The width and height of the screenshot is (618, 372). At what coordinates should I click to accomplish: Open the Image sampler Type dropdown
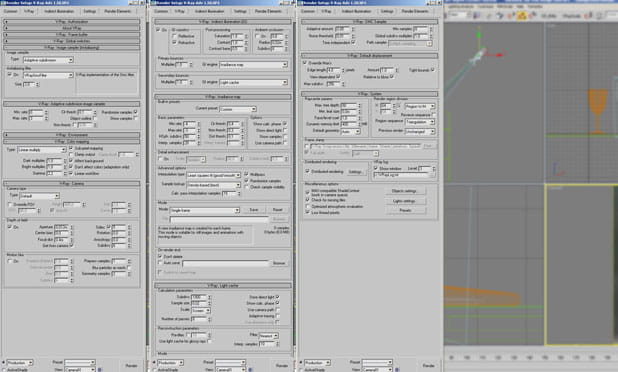(48, 60)
